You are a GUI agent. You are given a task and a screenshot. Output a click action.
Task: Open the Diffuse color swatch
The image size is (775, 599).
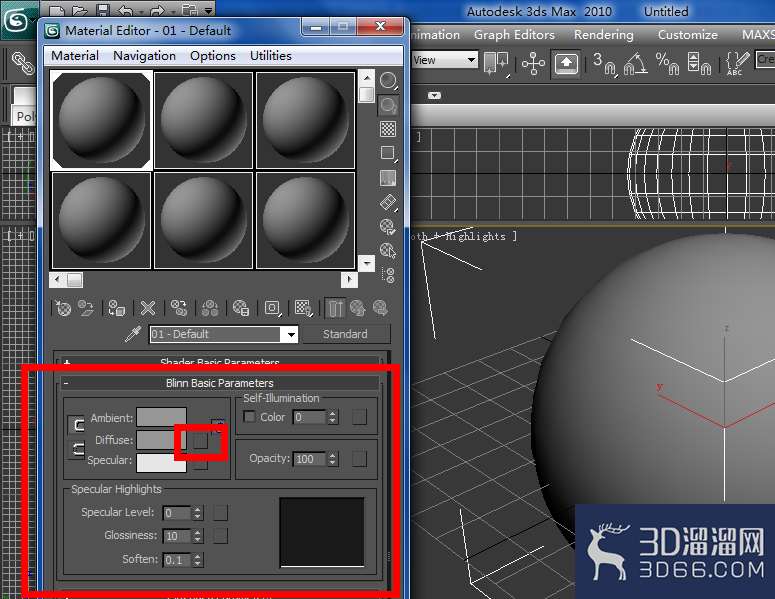coord(162,440)
